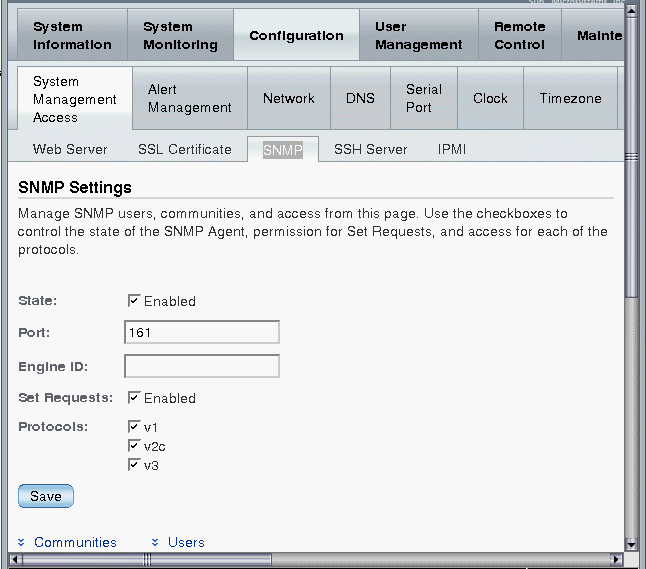This screenshot has width=646, height=569.
Task: Click double-chevron icon beside Users
Action: coord(155,542)
